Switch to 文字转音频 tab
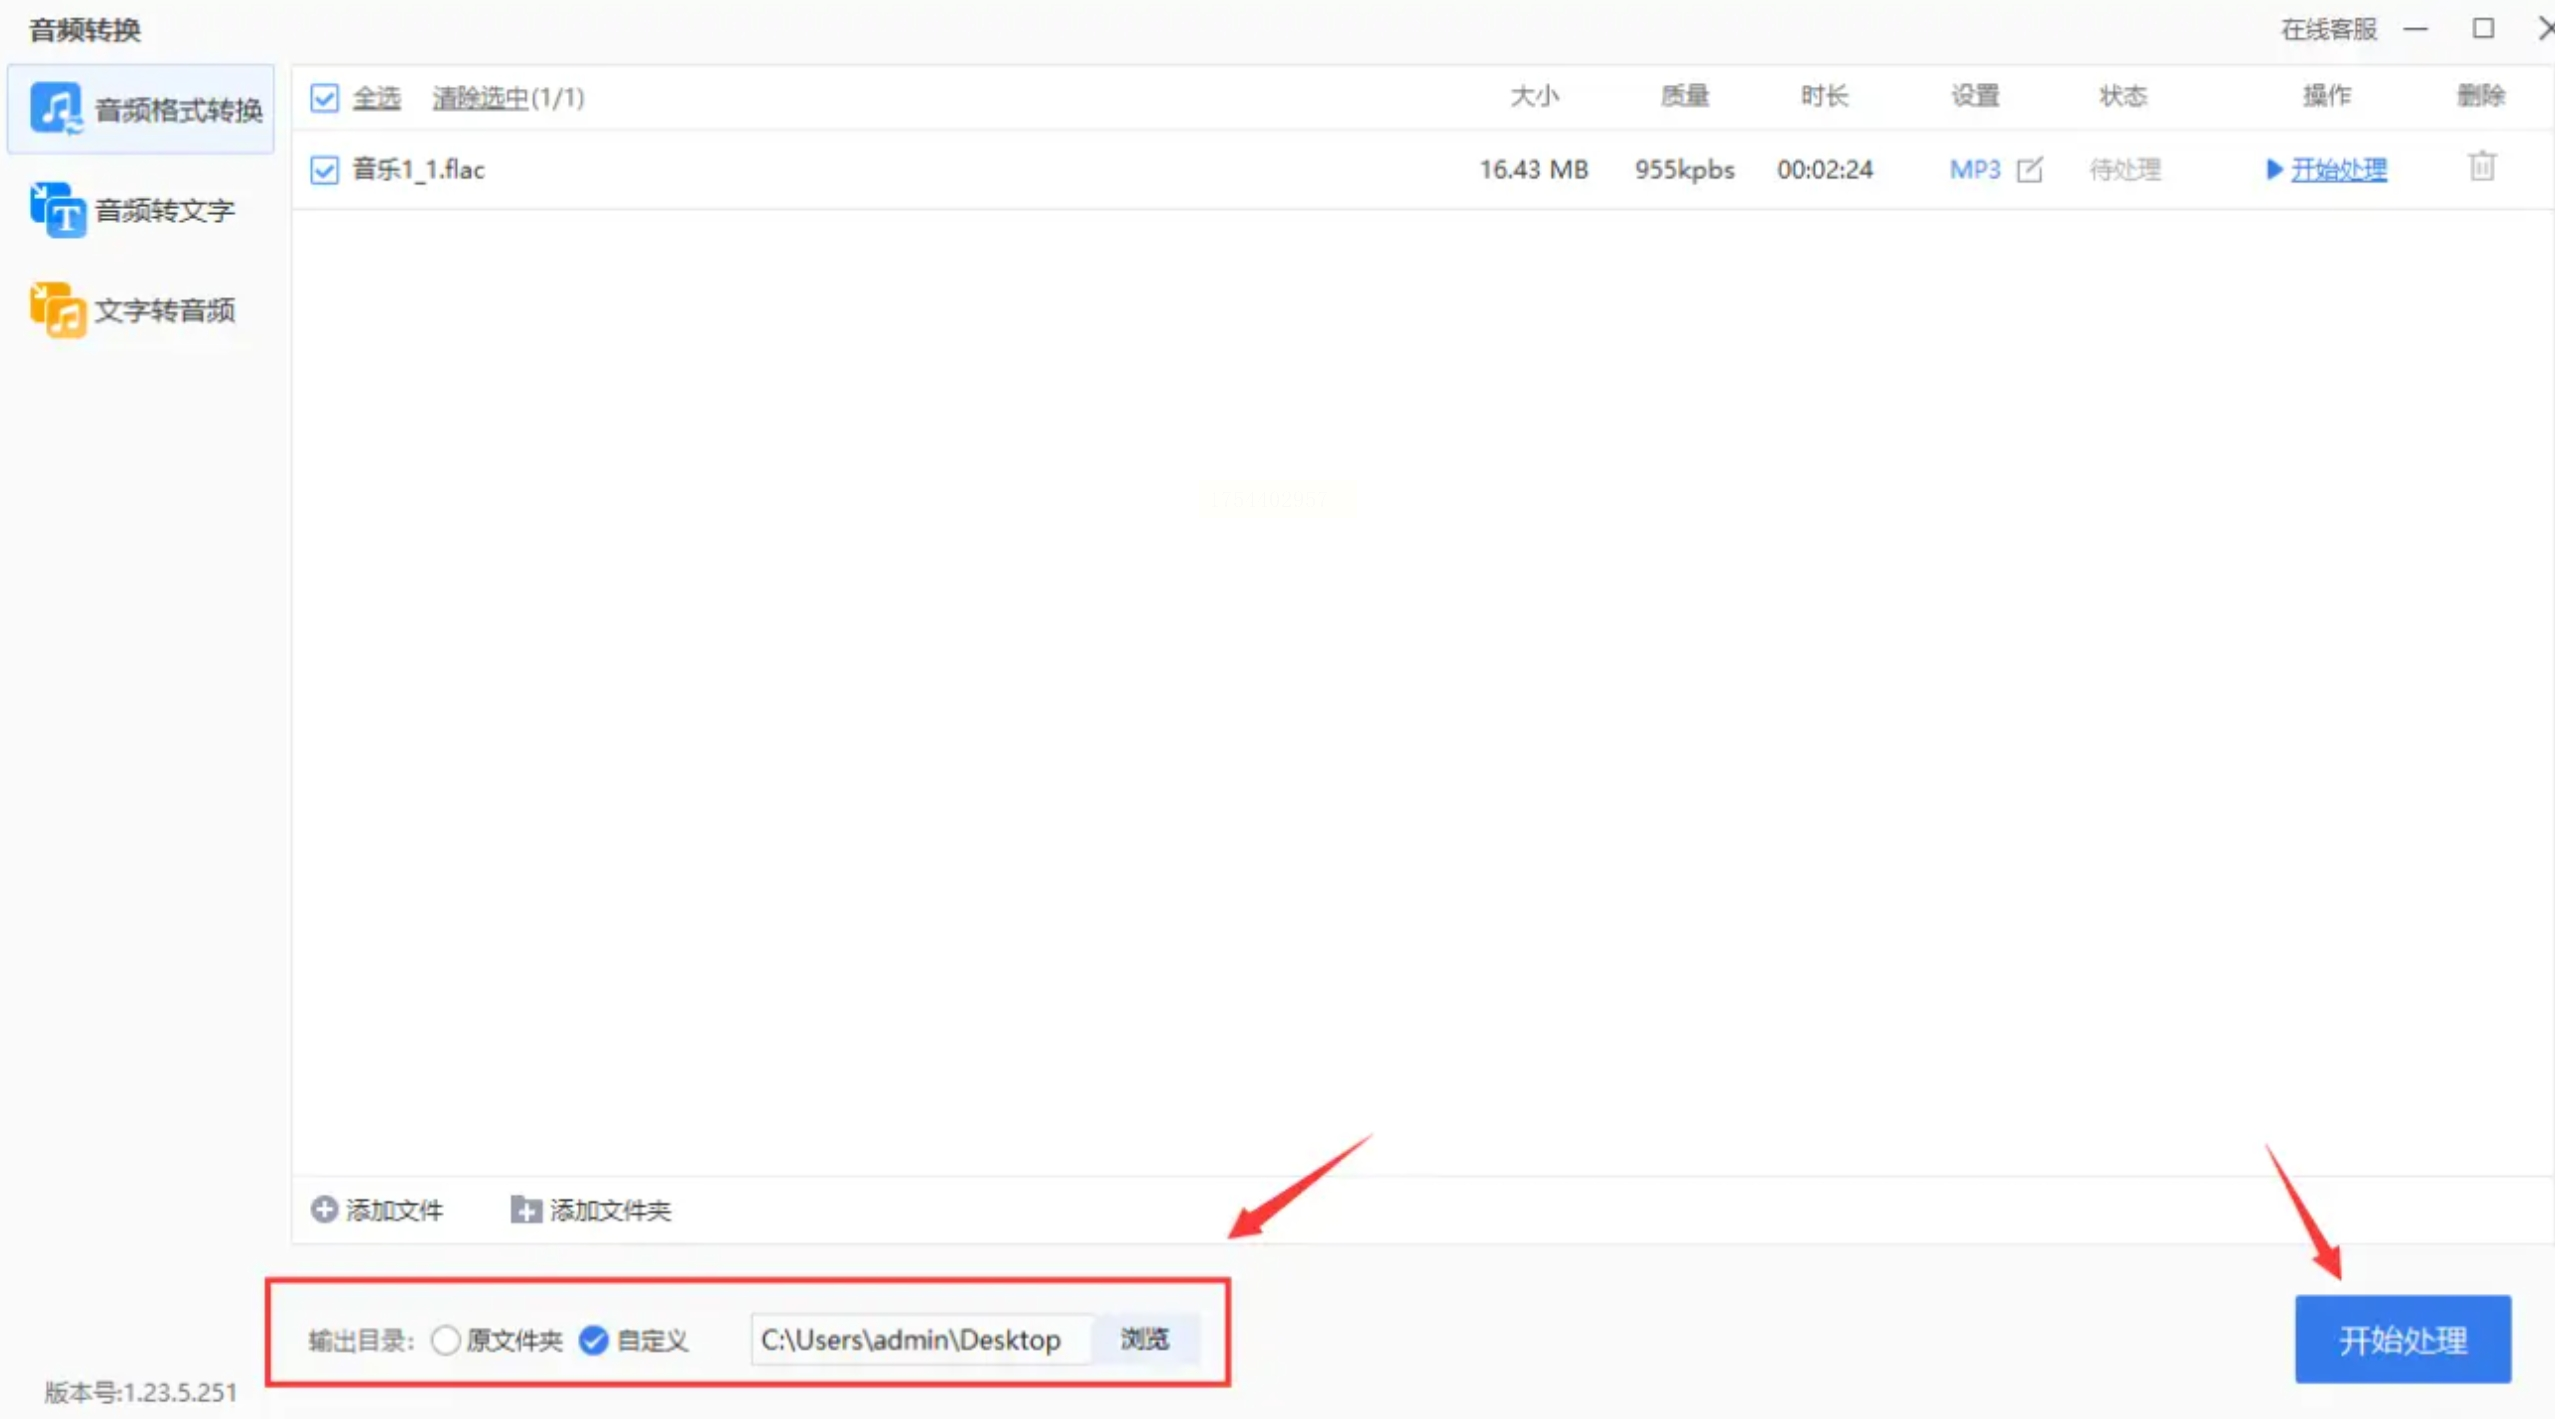 click(164, 310)
